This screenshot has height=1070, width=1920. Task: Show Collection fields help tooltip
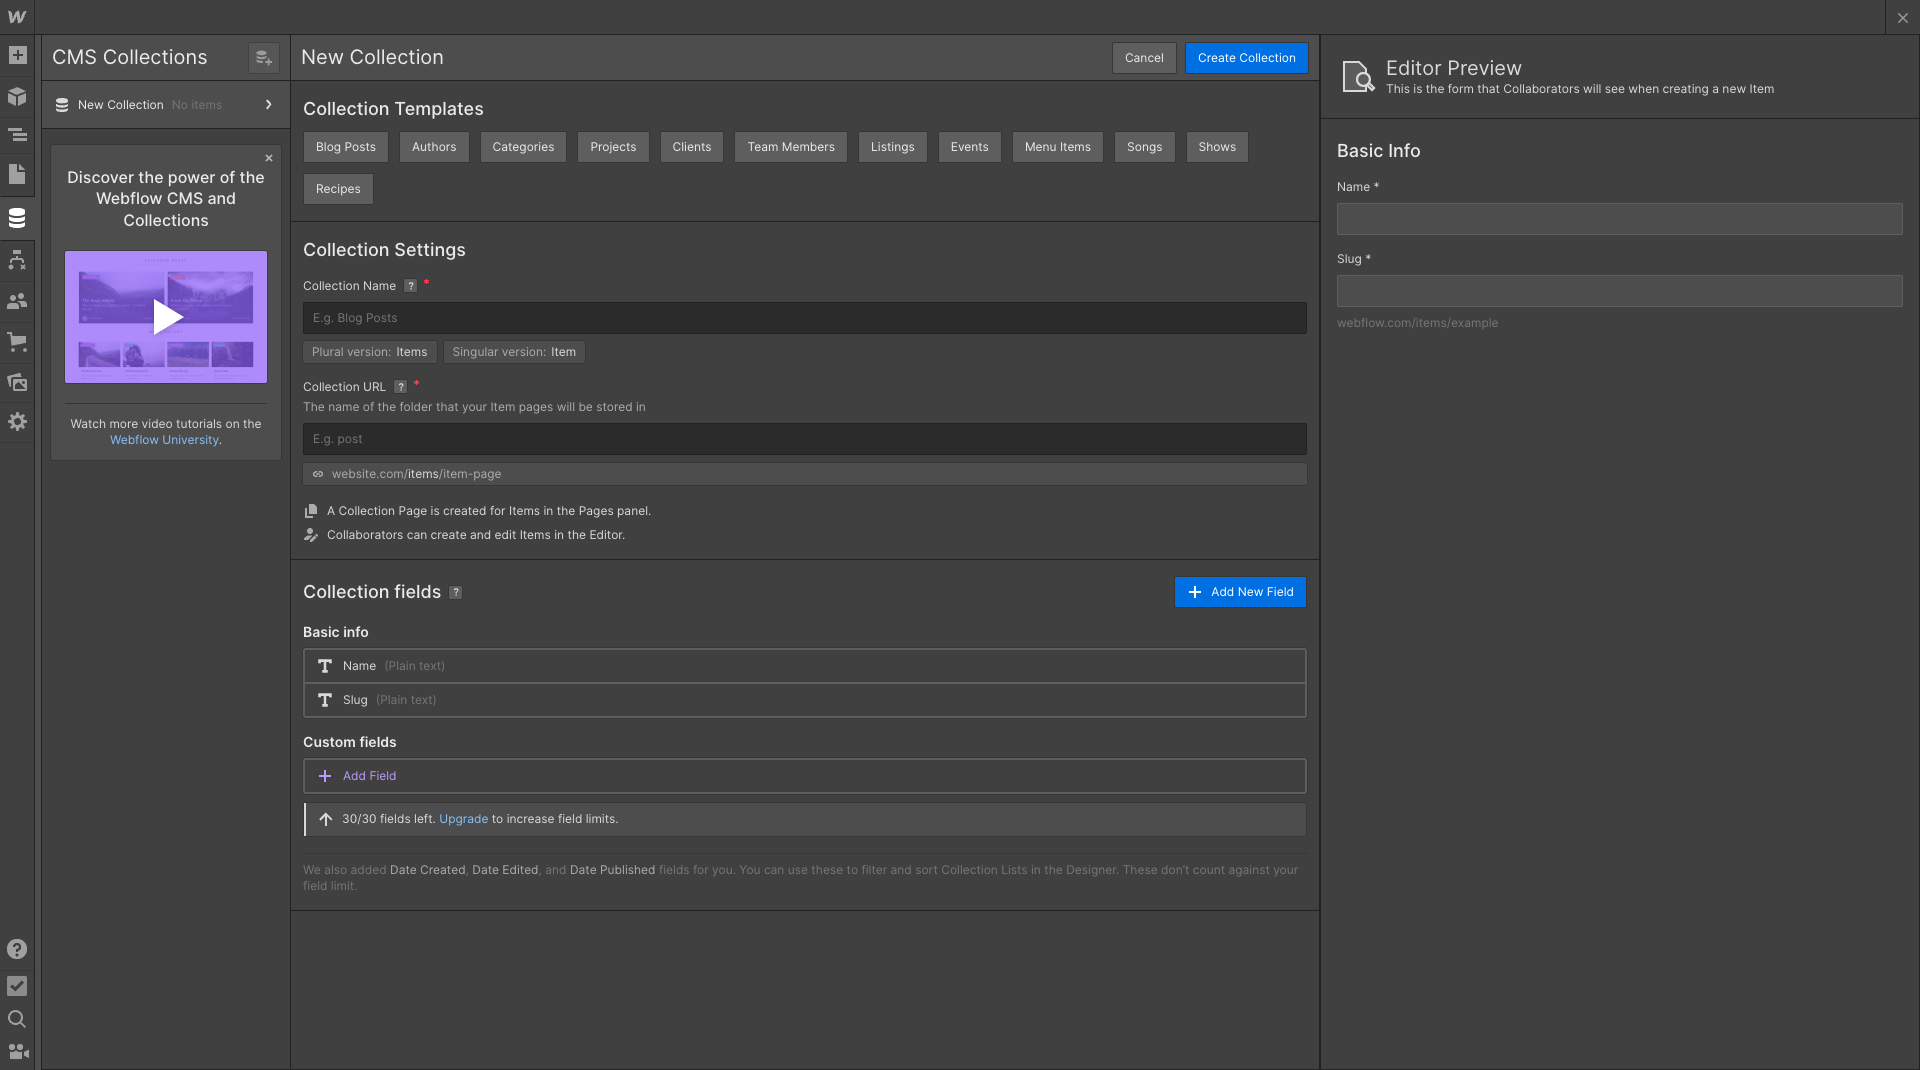tap(455, 592)
